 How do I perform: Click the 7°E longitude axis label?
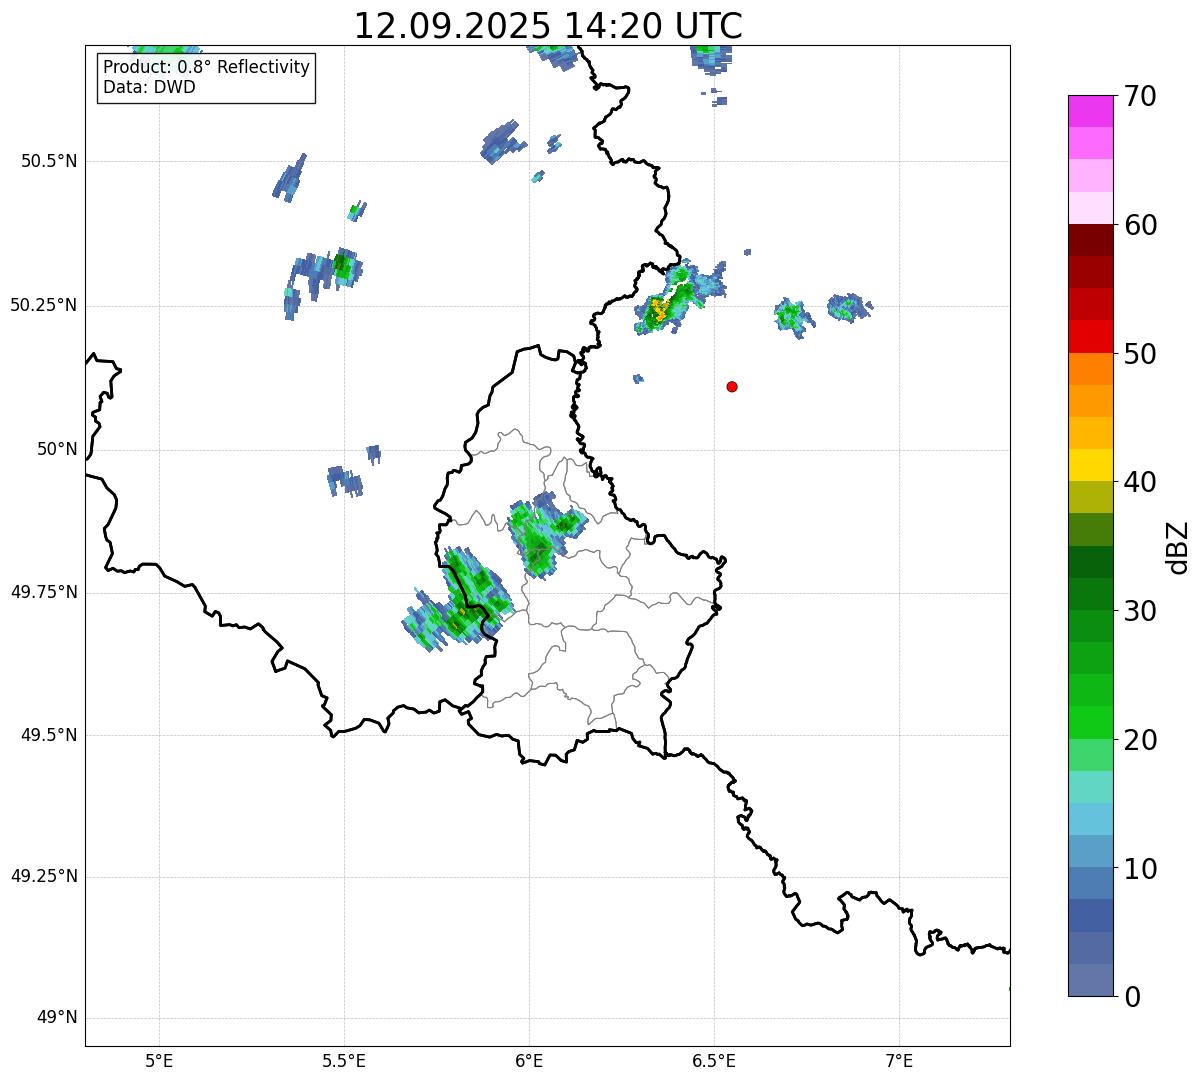tap(899, 1060)
